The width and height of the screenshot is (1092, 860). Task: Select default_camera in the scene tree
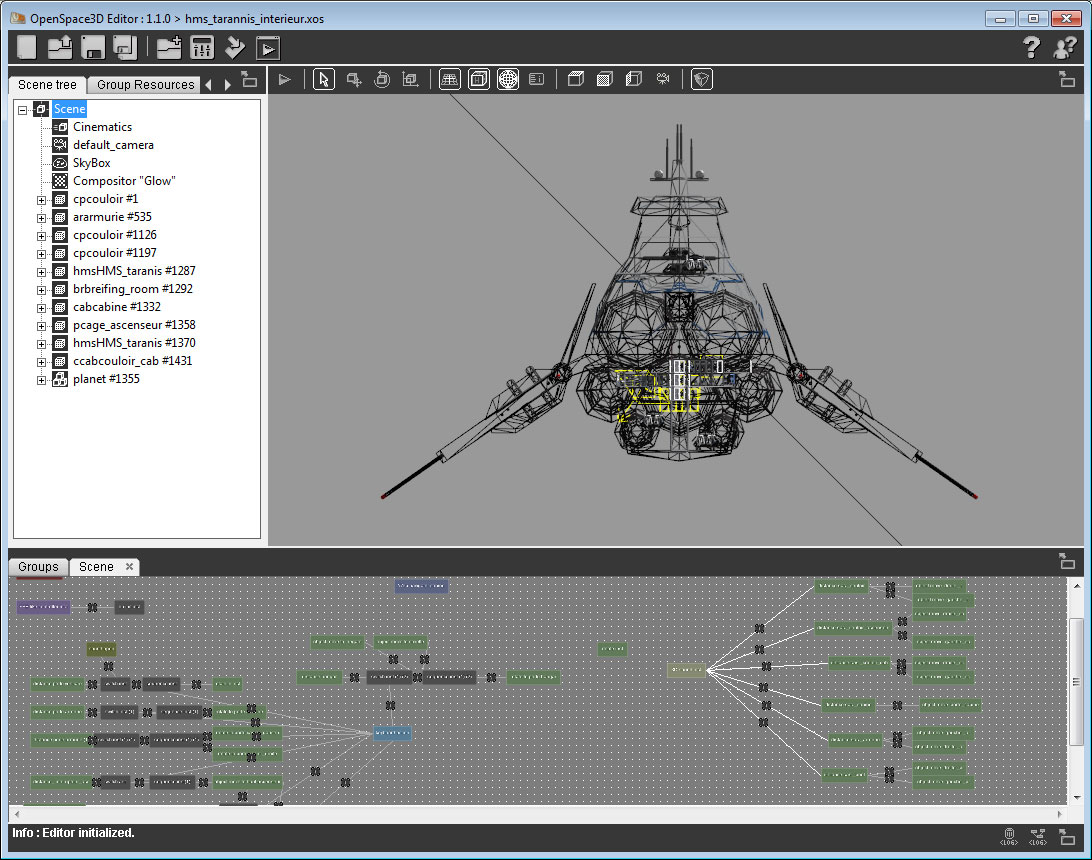pos(113,145)
